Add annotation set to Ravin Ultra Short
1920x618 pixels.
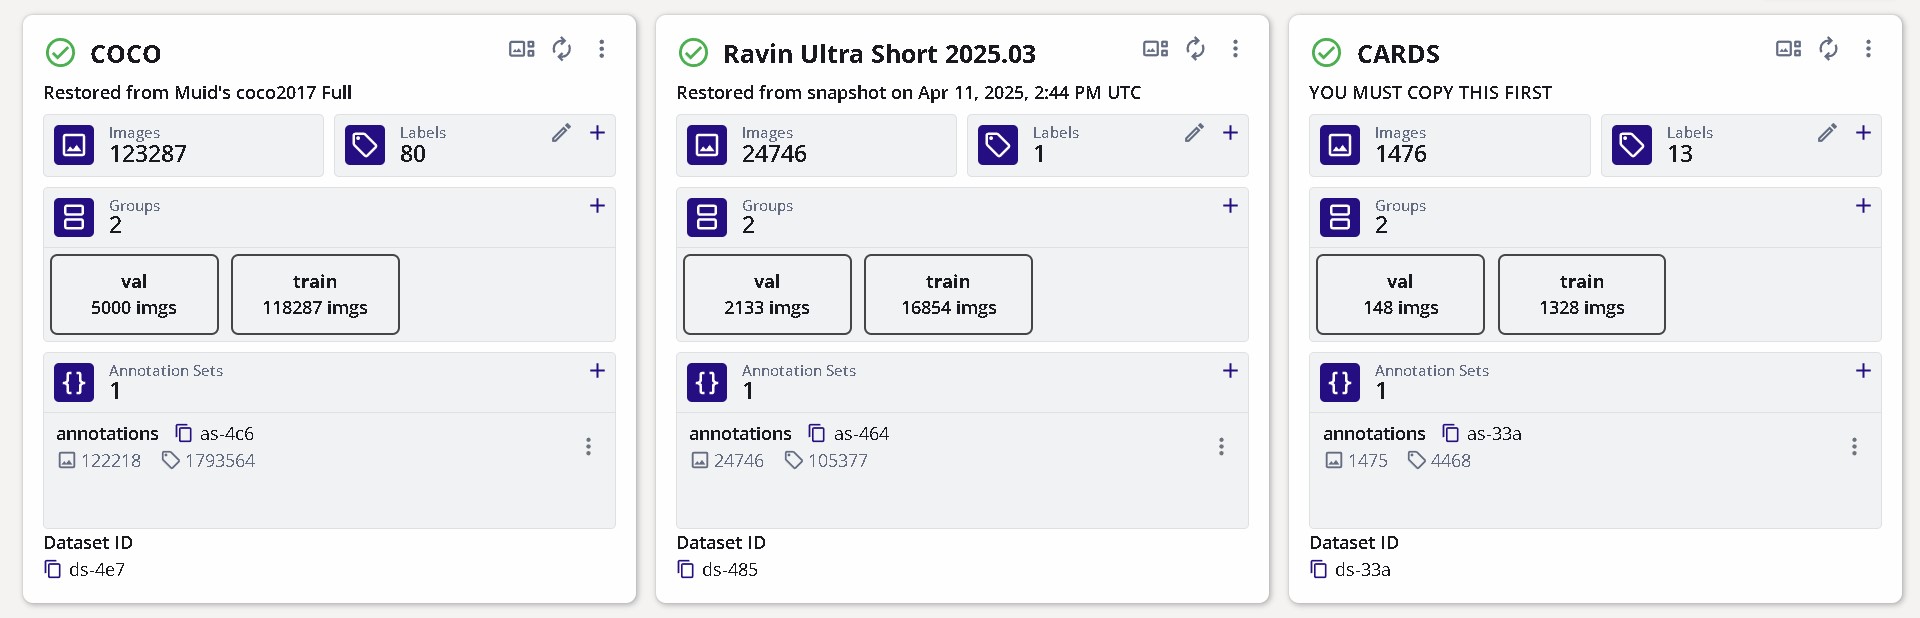[x=1230, y=371]
